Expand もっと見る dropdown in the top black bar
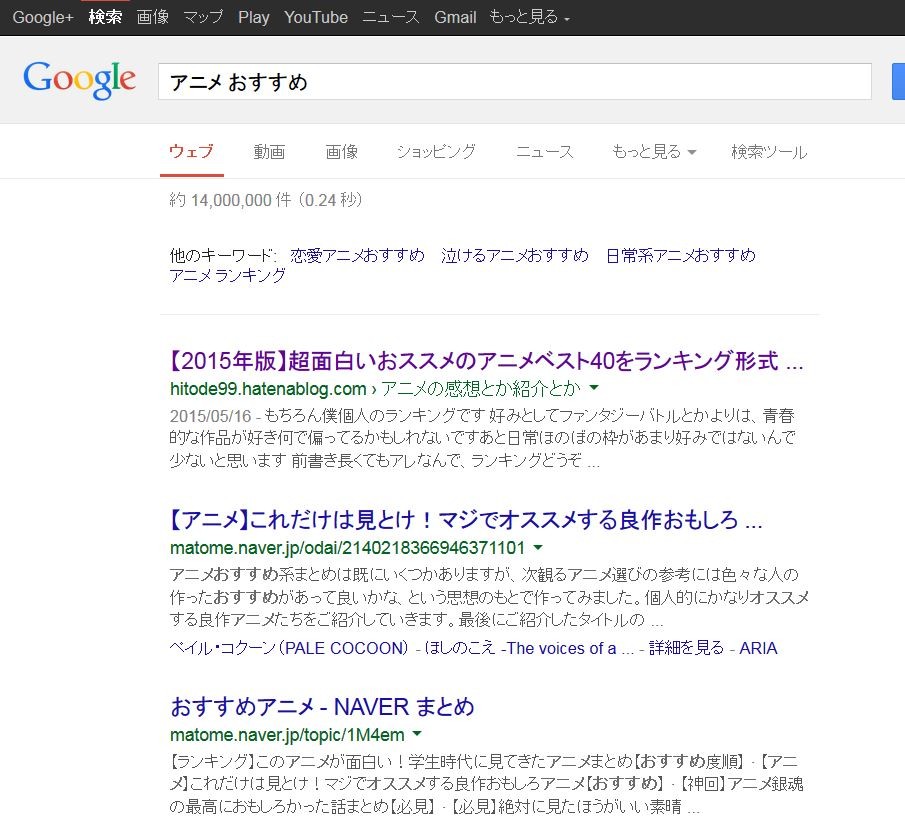 pyautogui.click(x=529, y=17)
